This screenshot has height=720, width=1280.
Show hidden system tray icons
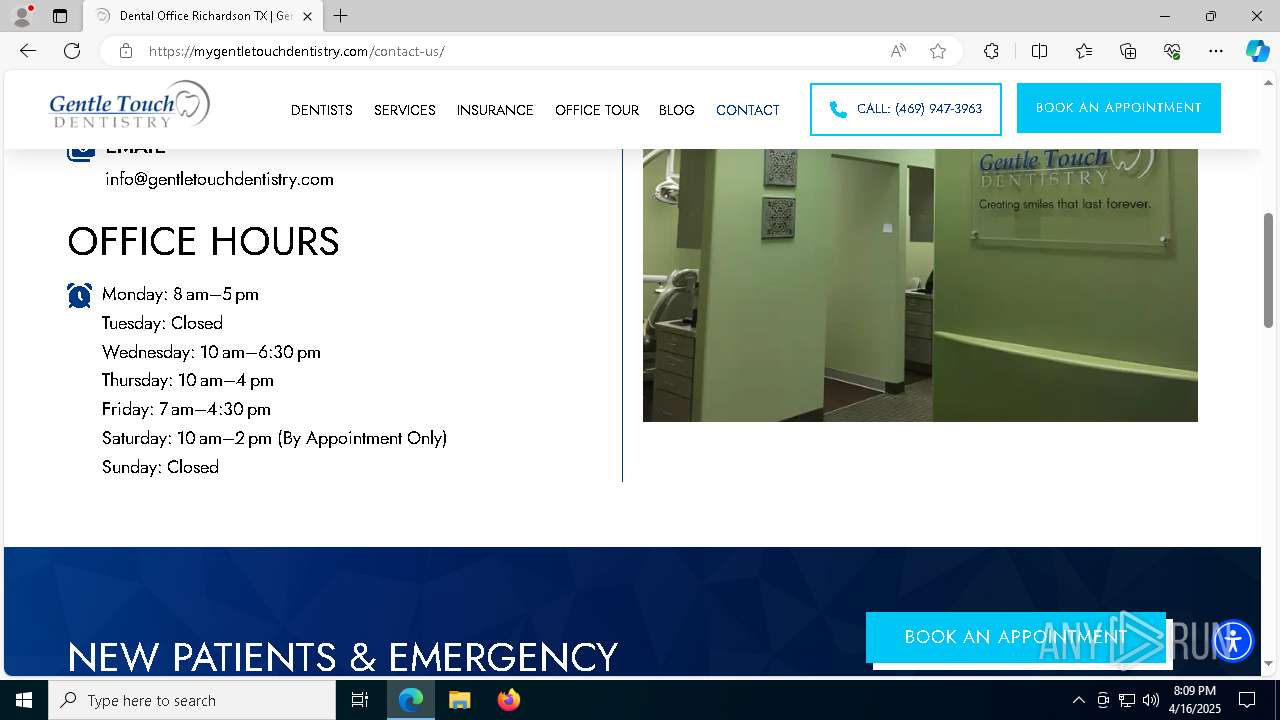click(1078, 700)
